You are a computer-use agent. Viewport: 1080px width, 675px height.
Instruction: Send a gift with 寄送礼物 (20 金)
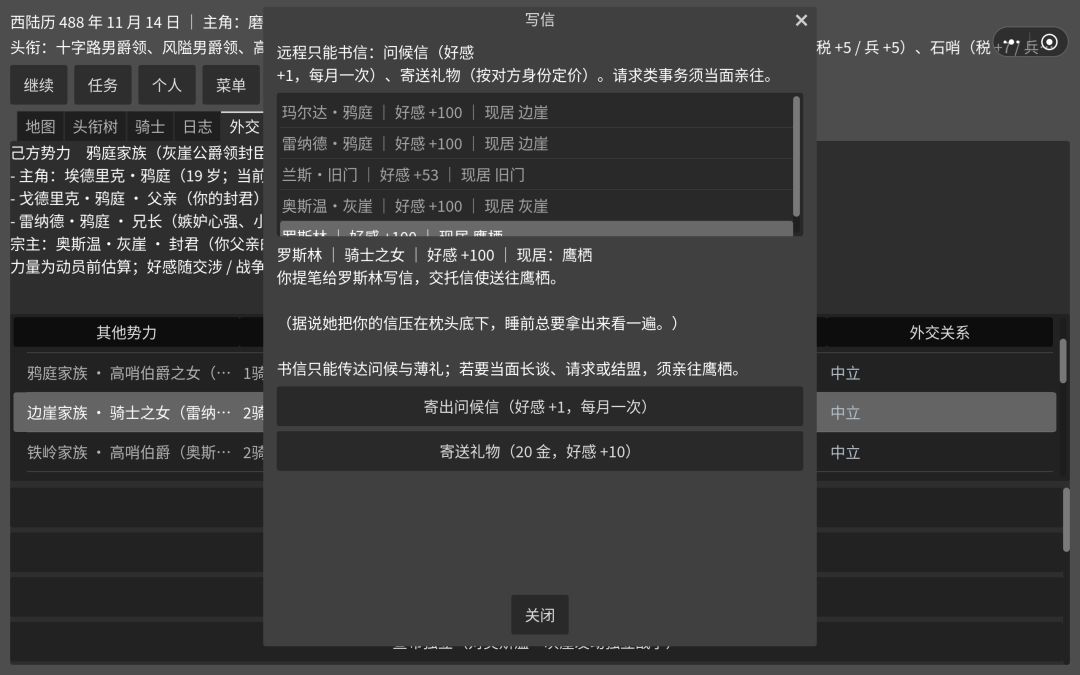coord(539,451)
